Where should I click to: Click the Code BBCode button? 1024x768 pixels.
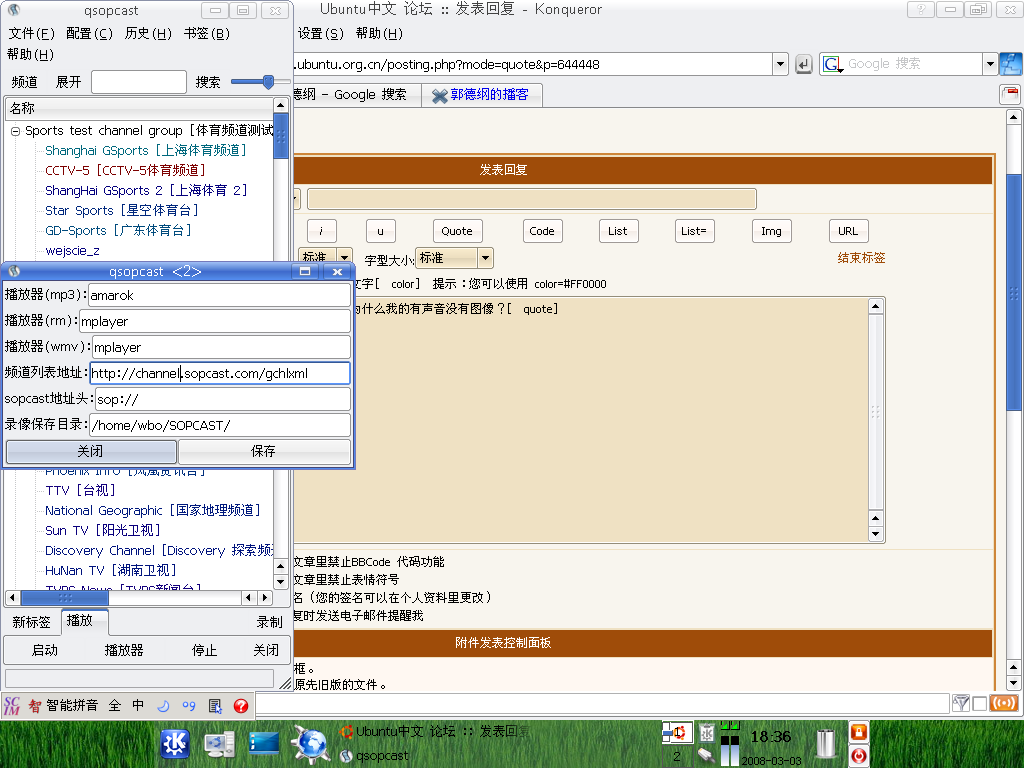click(x=542, y=231)
